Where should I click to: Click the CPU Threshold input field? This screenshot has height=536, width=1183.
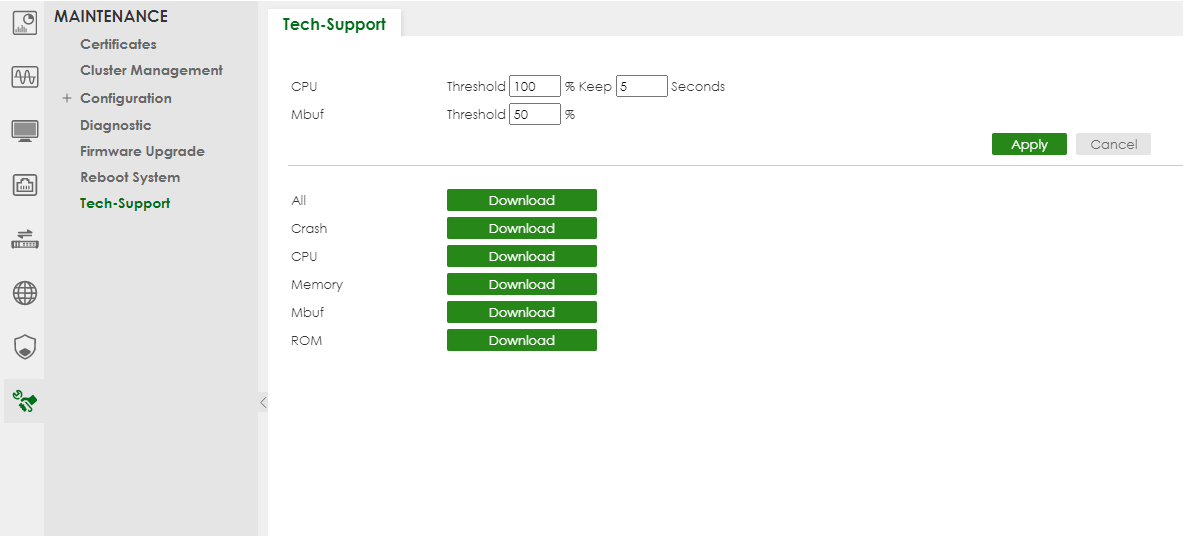click(x=534, y=87)
